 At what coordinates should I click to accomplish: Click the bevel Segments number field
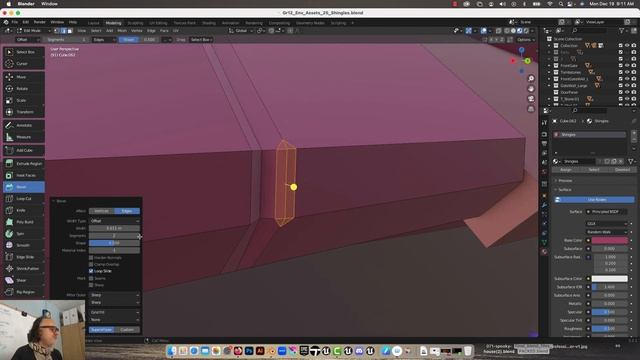click(114, 236)
